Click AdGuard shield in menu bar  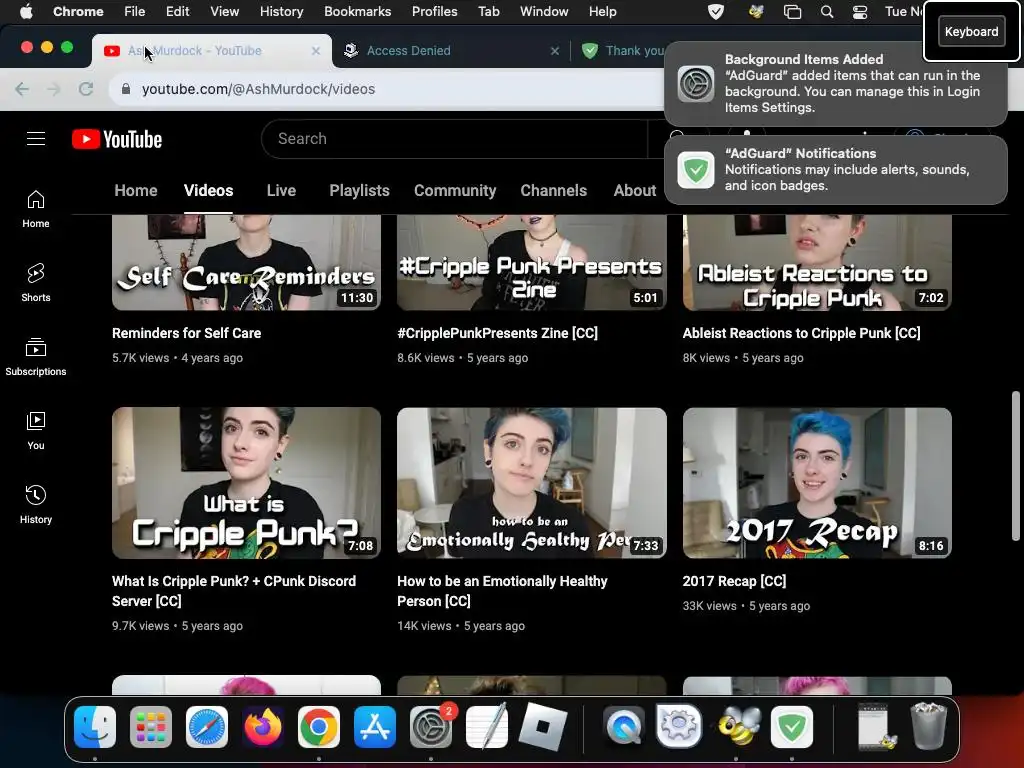[x=716, y=12]
